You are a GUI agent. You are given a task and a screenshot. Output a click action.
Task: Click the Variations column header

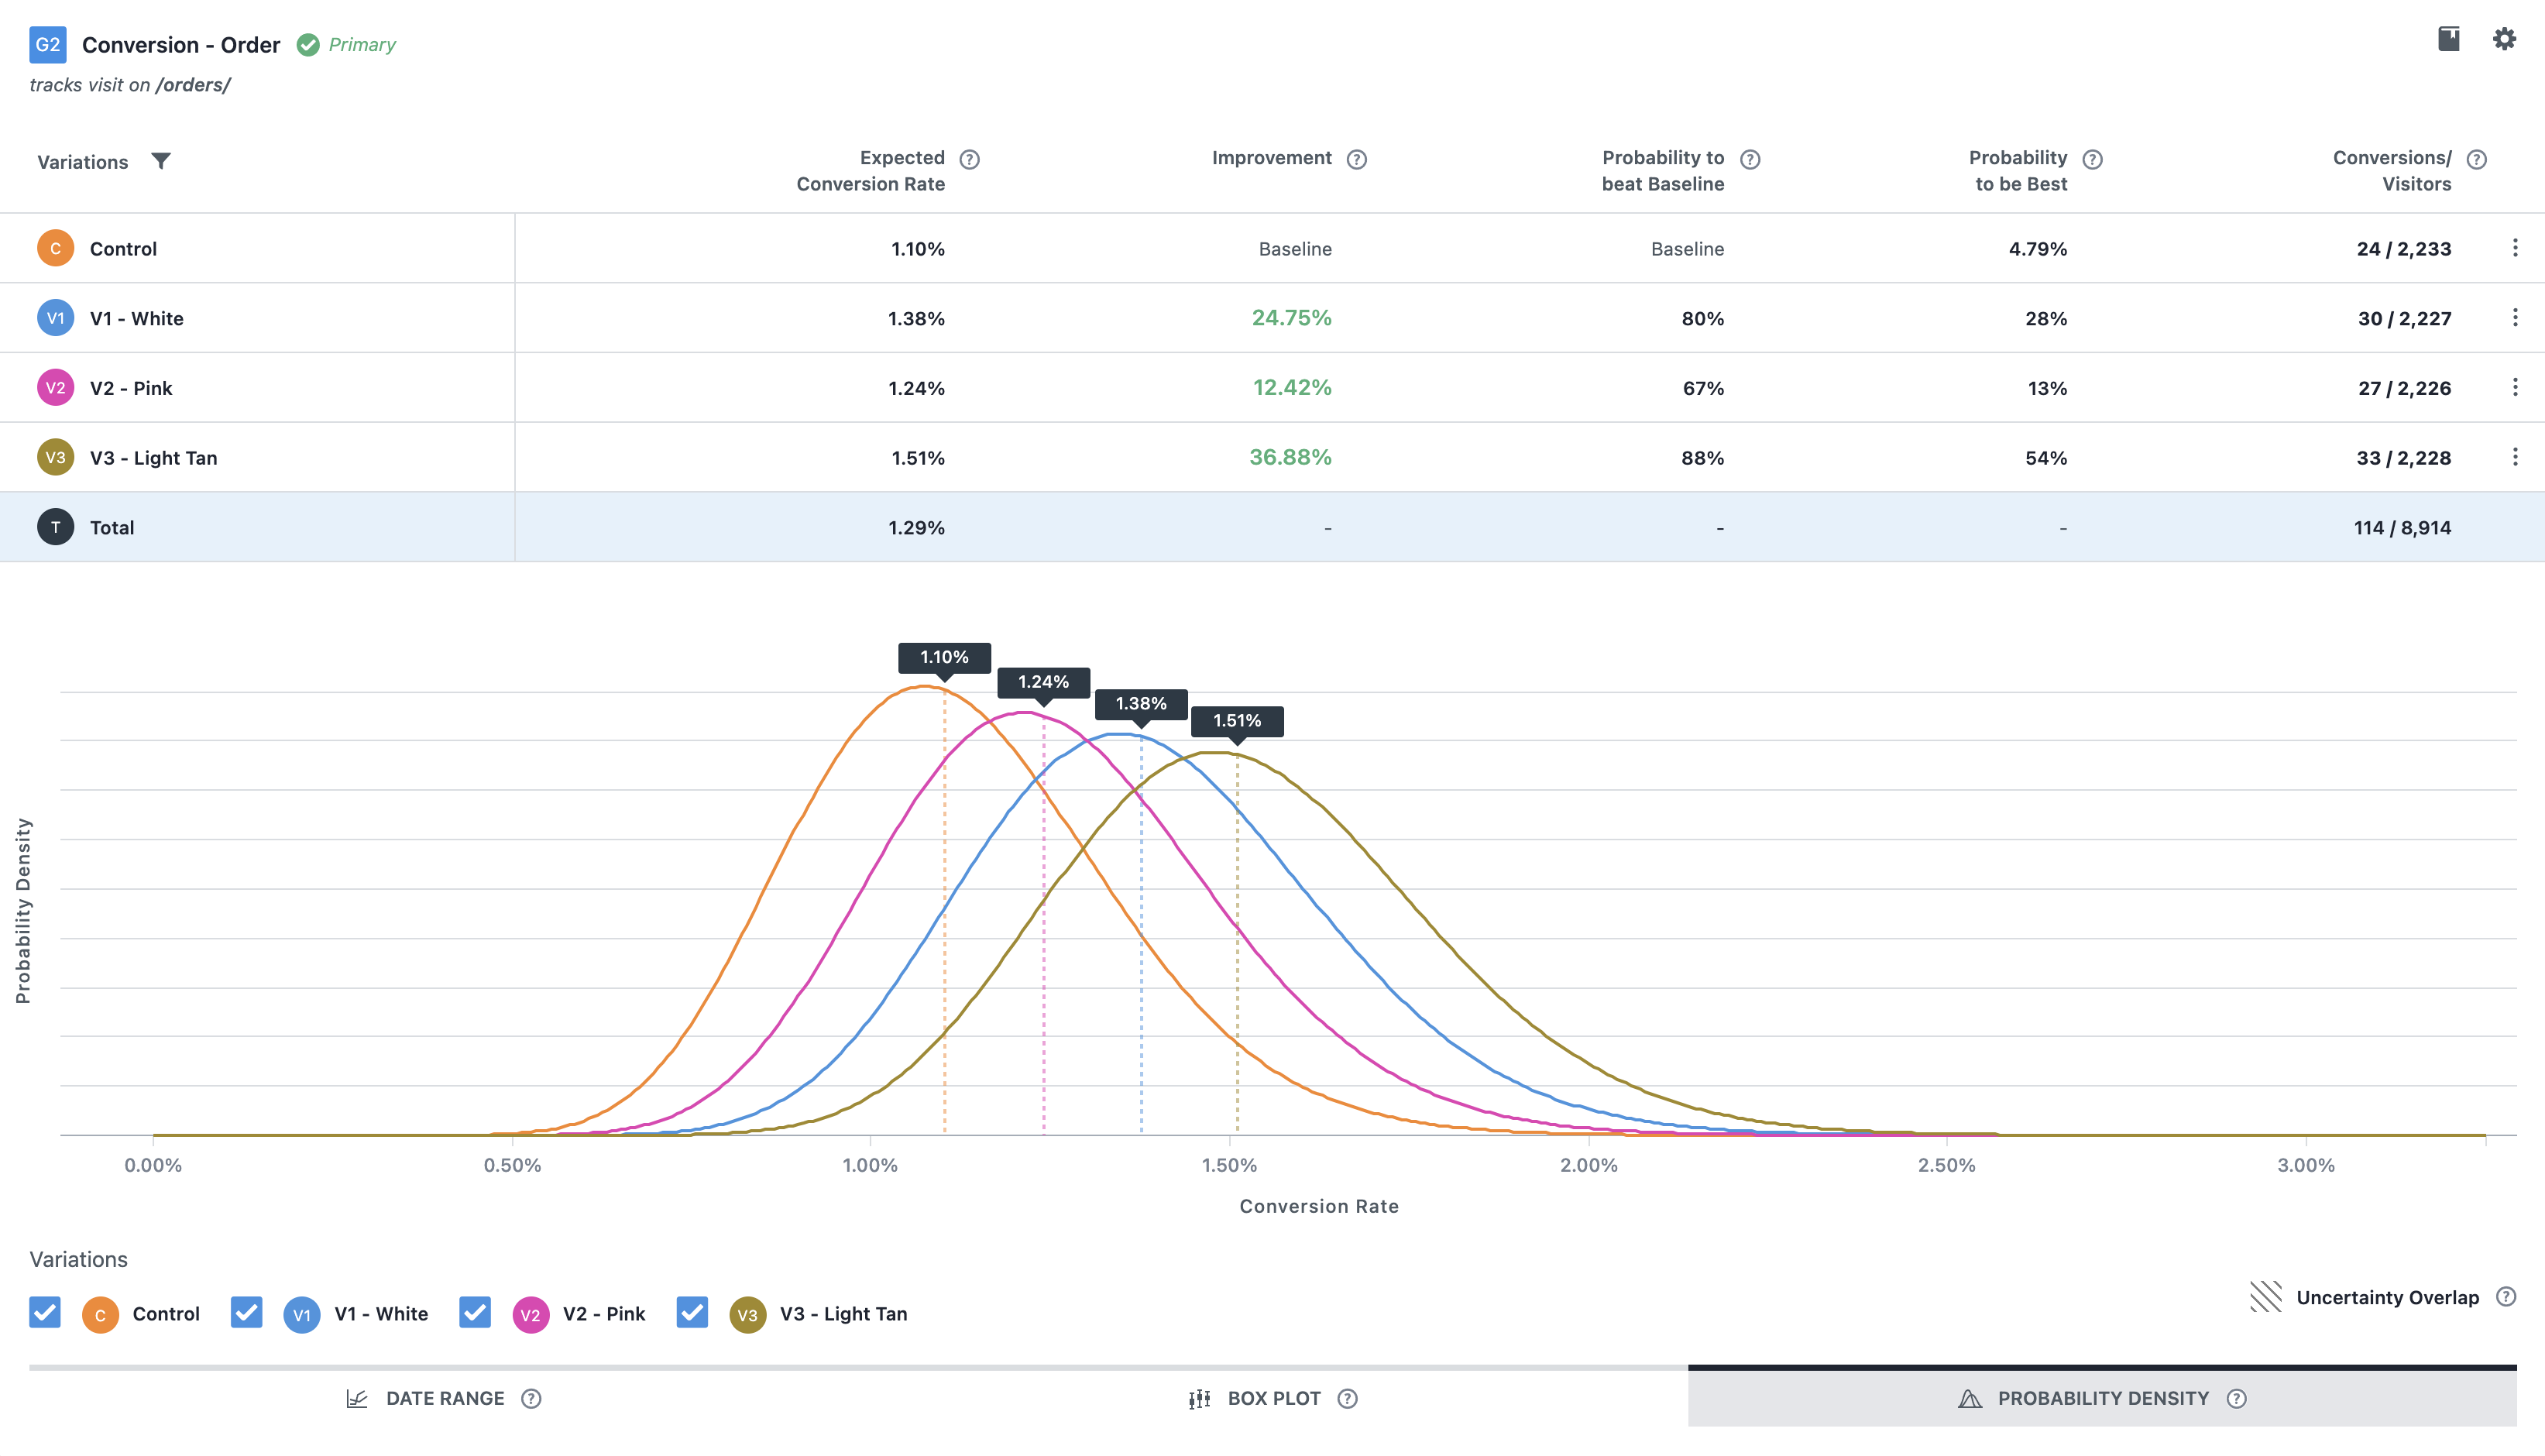click(83, 162)
